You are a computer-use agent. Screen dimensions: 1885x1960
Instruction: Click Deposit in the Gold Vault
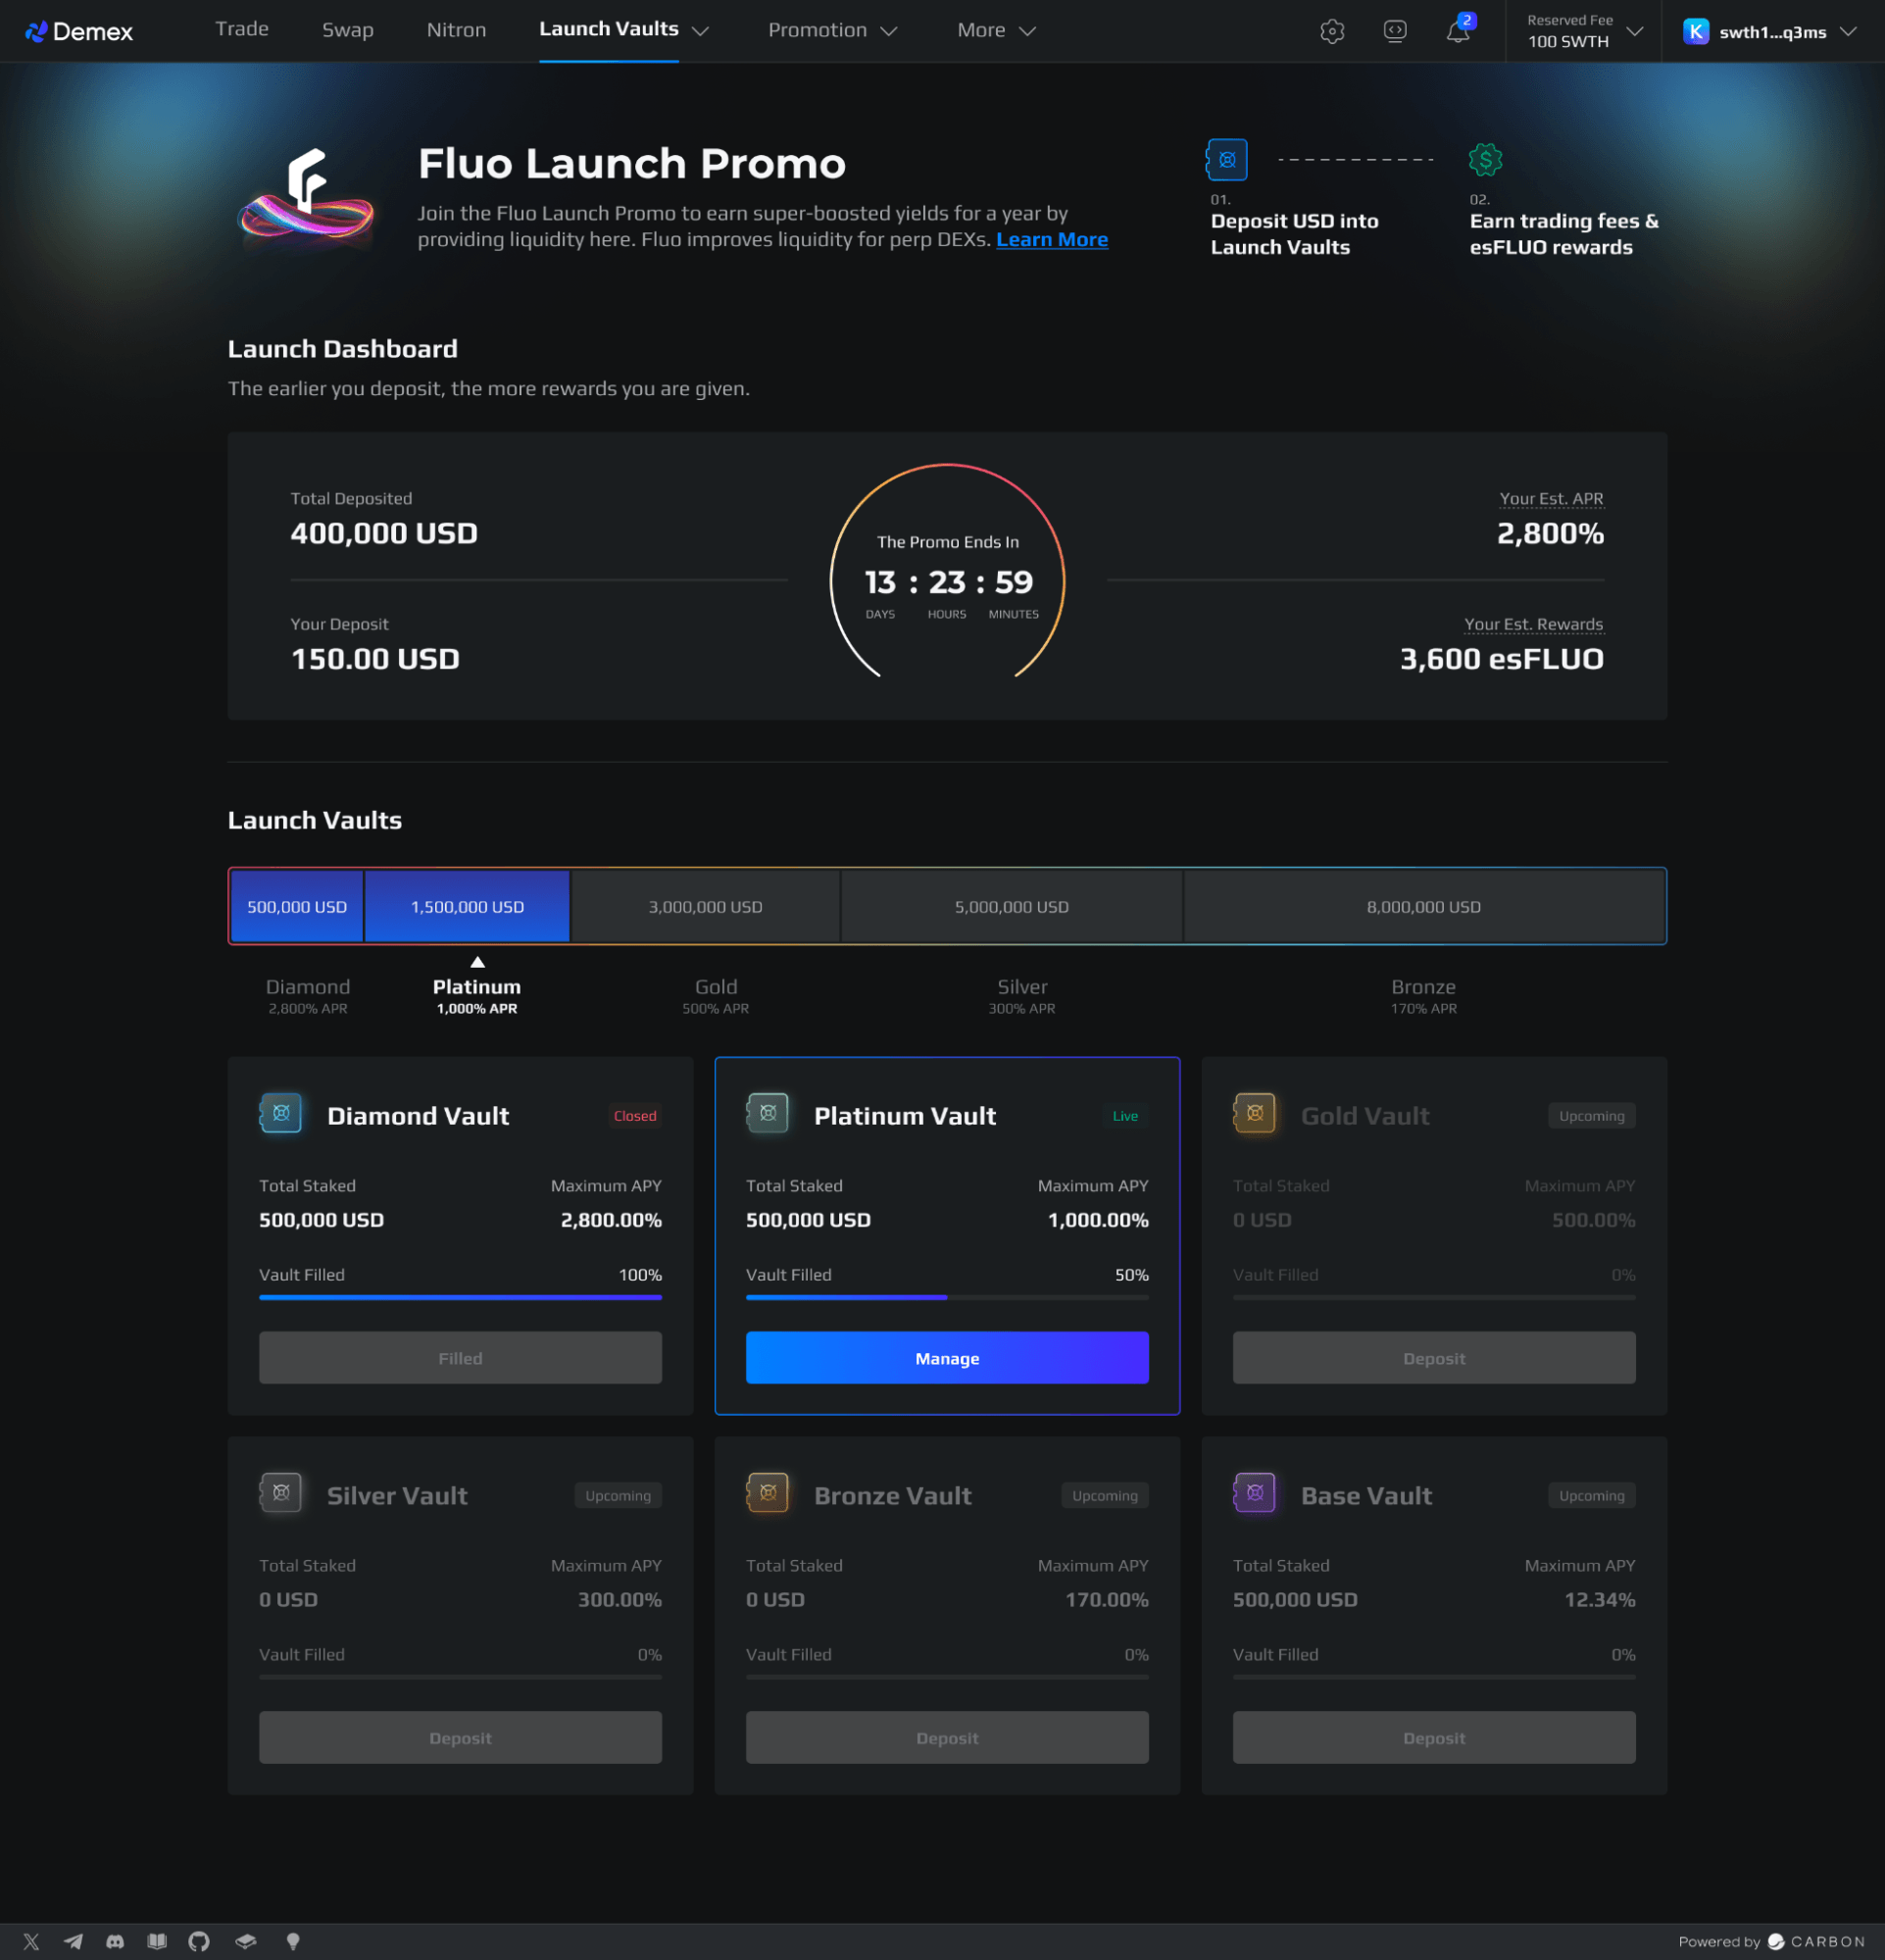coord(1434,1358)
